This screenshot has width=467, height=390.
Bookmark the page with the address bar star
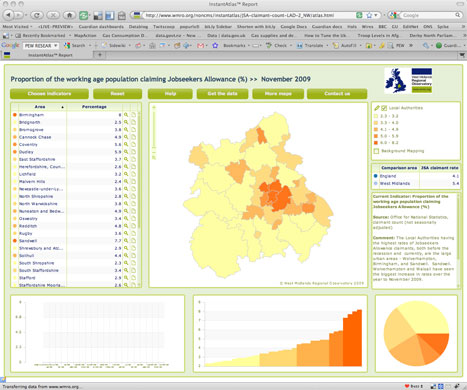369,15
